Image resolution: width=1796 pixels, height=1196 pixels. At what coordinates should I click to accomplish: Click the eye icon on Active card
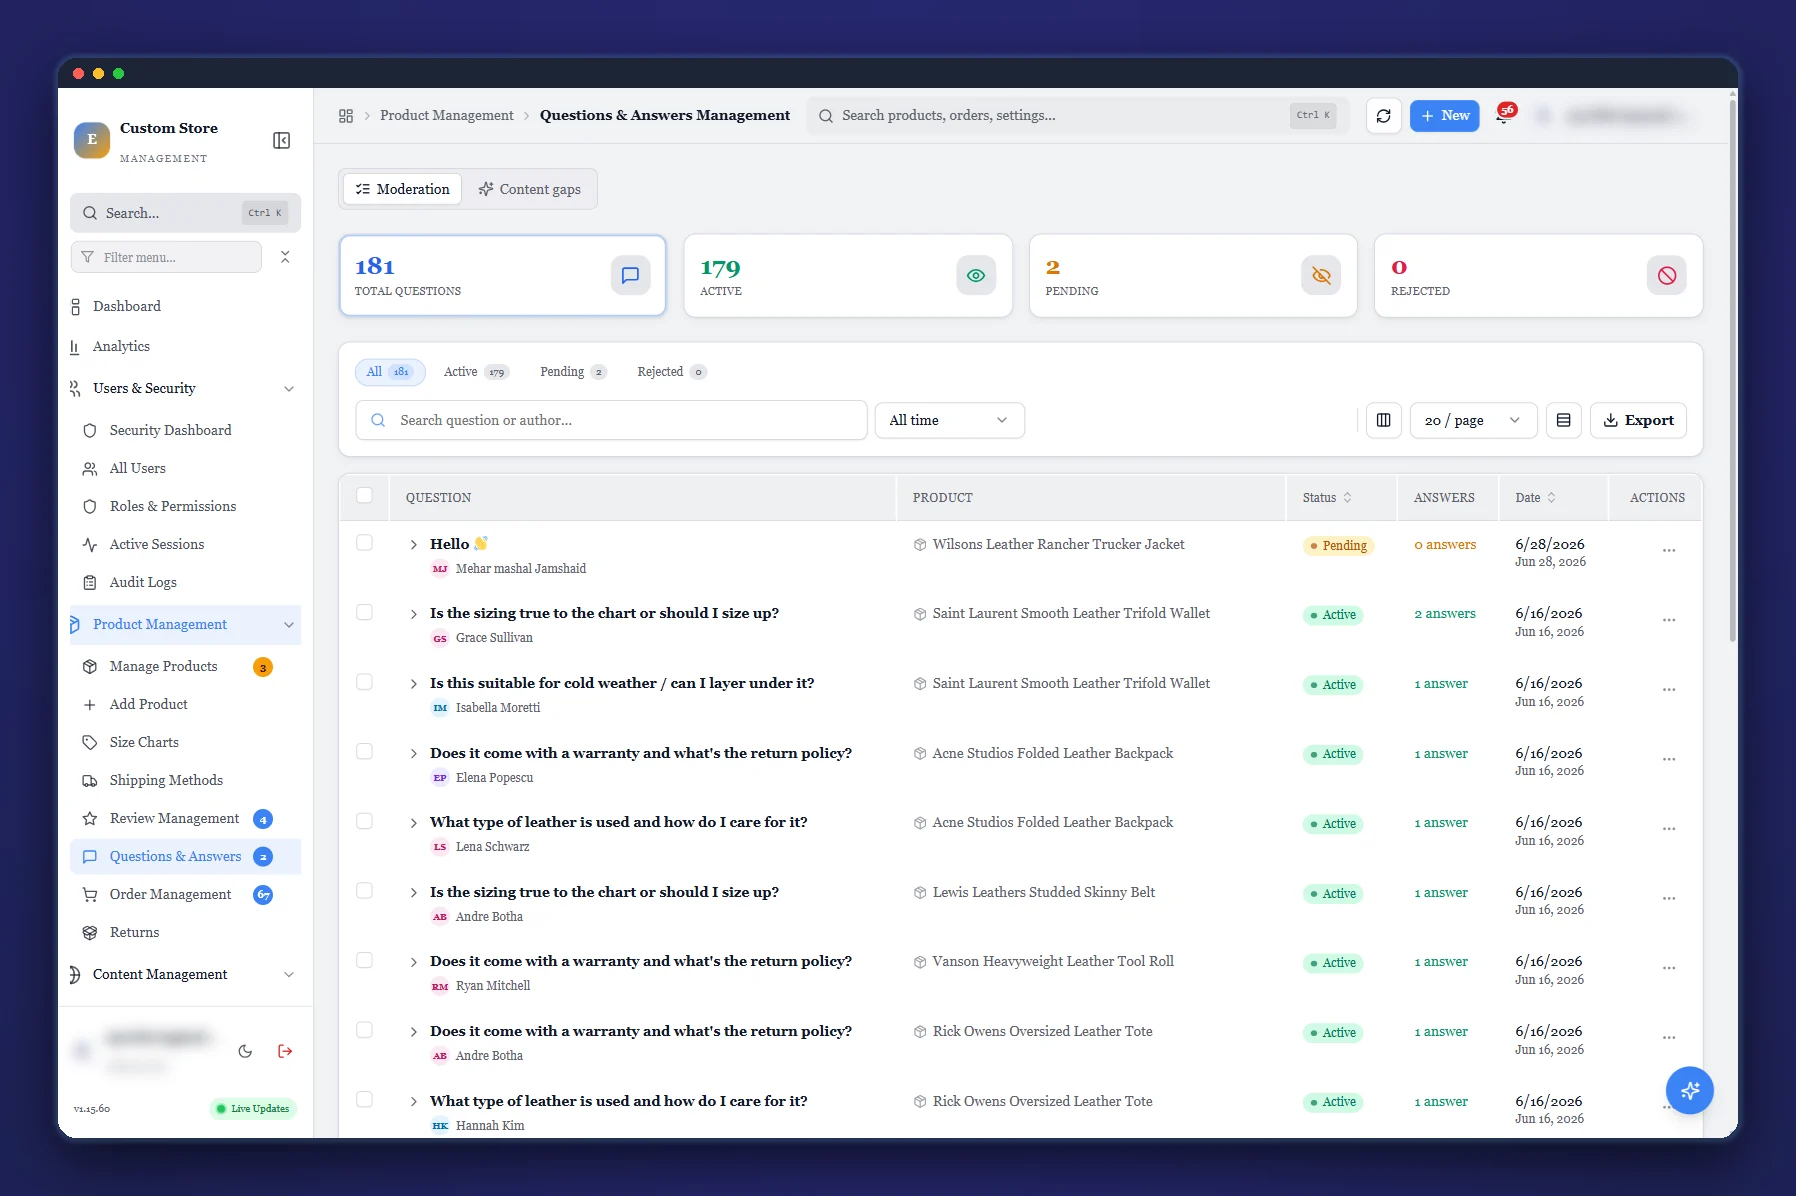(x=976, y=276)
